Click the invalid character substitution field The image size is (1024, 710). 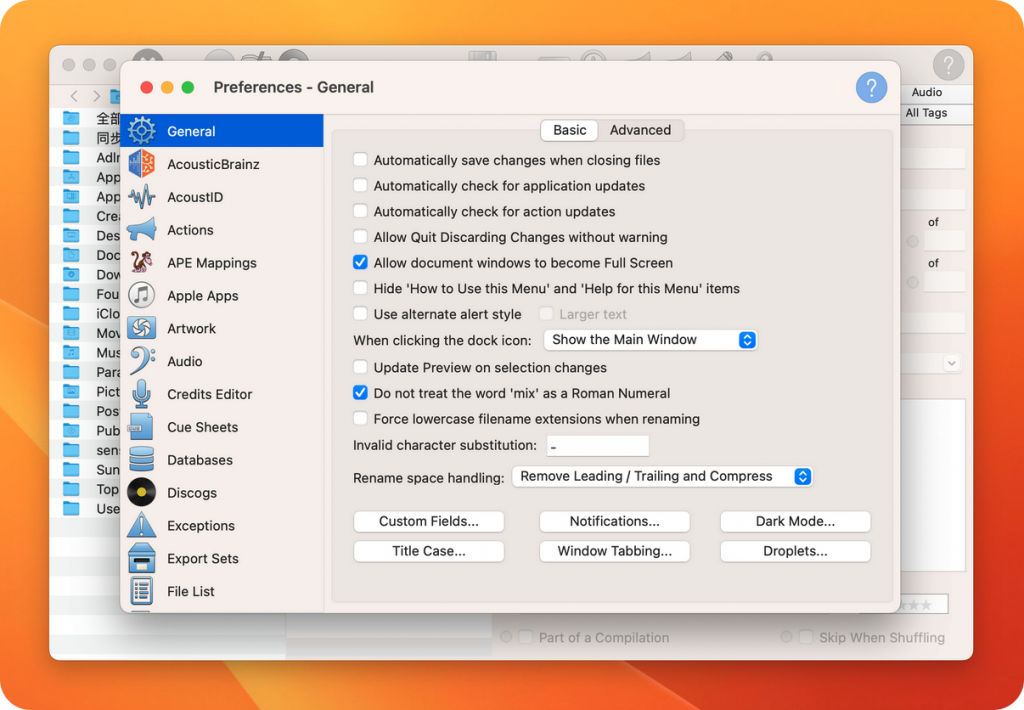pos(597,445)
